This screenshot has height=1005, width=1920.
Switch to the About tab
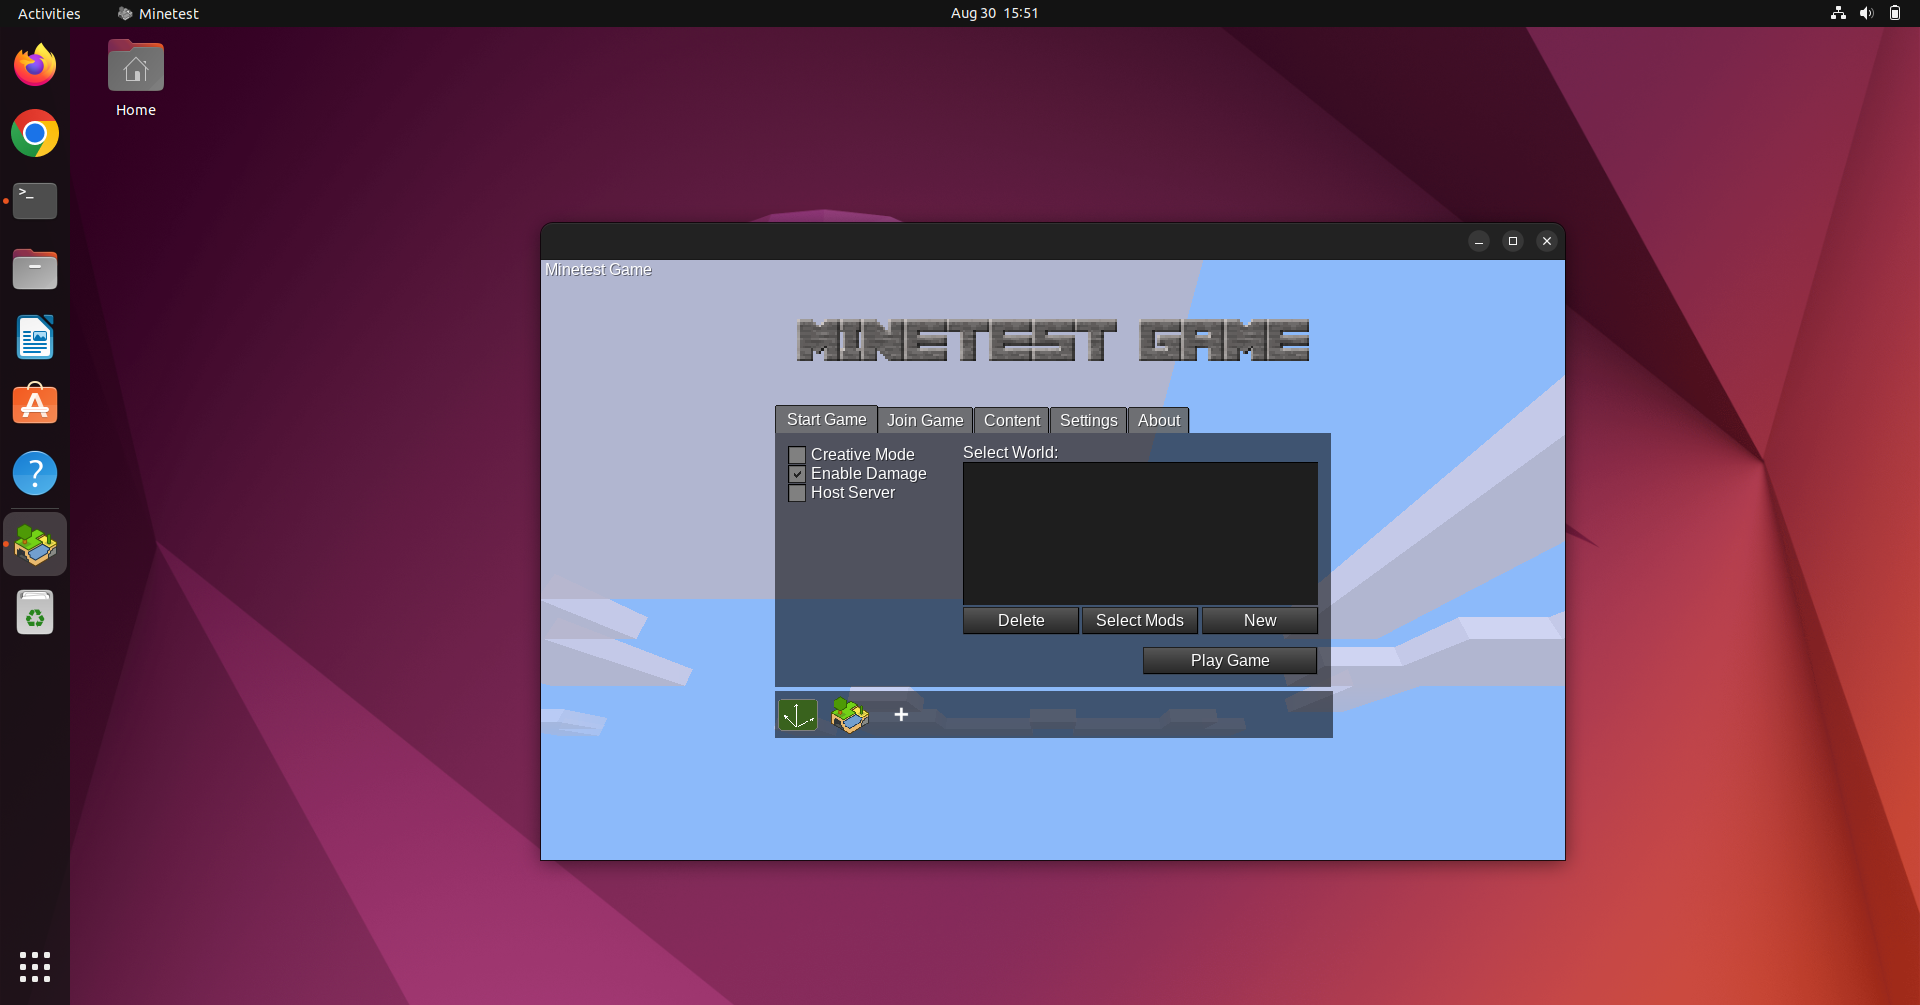1157,420
